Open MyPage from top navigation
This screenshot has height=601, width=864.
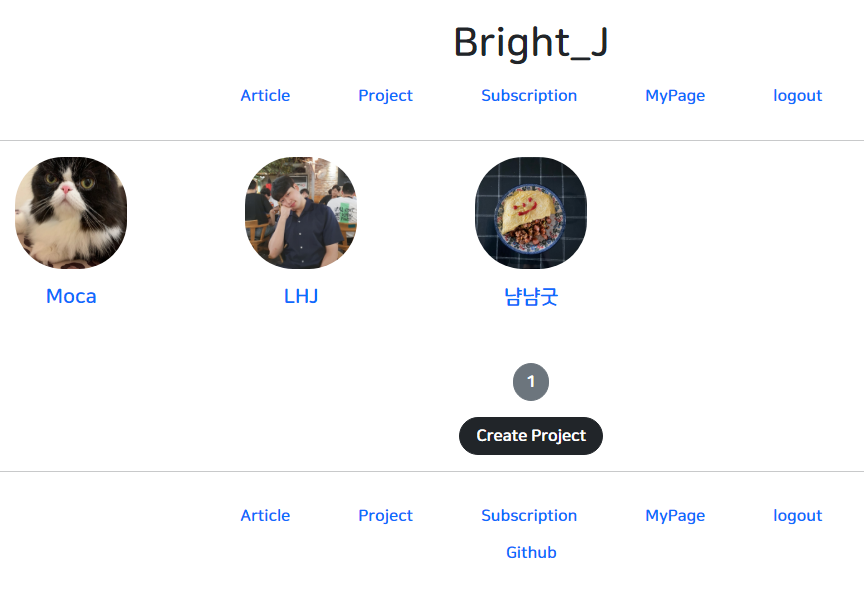point(674,95)
